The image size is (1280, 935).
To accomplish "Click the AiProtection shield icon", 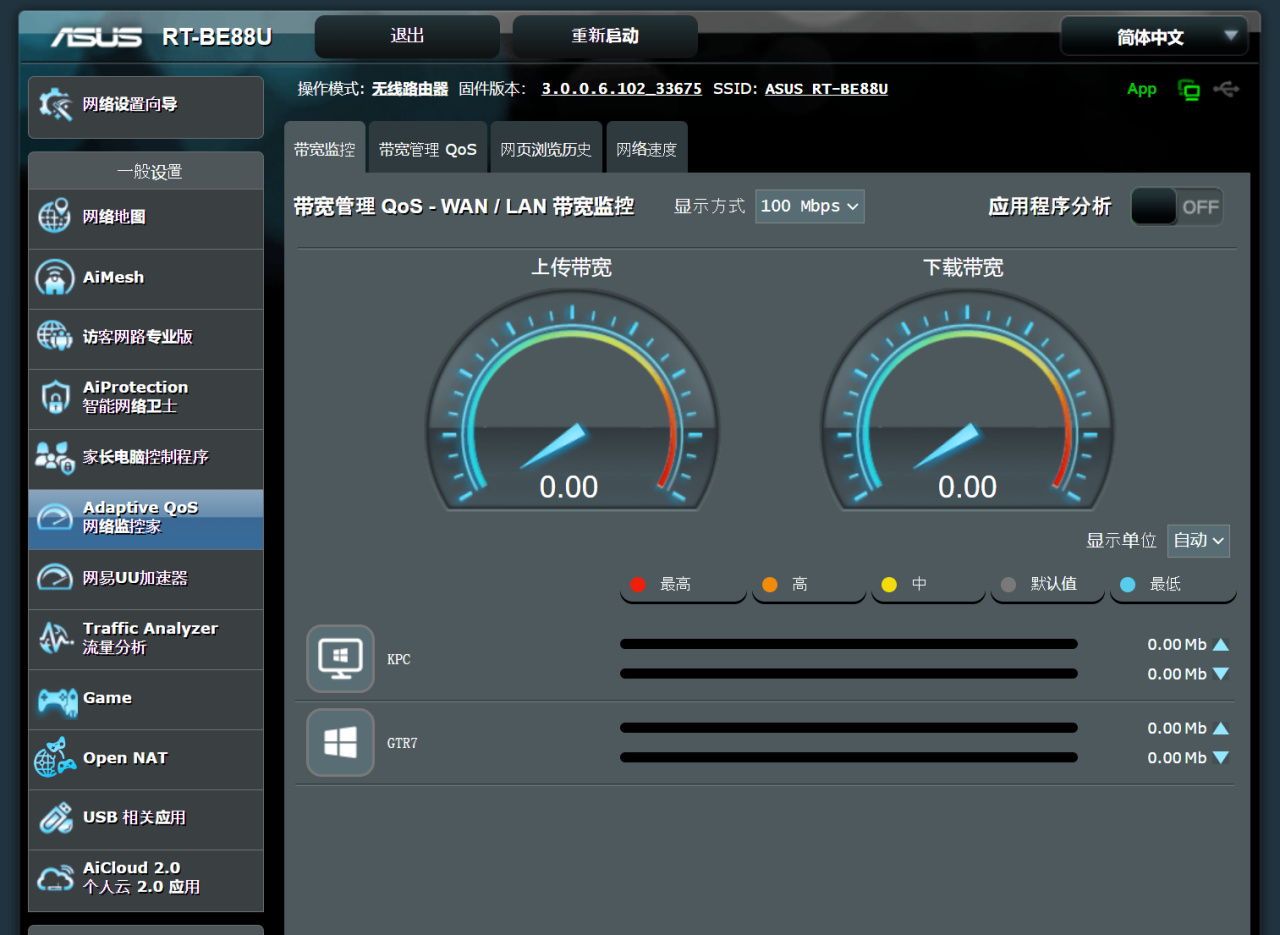I will 54,397.
